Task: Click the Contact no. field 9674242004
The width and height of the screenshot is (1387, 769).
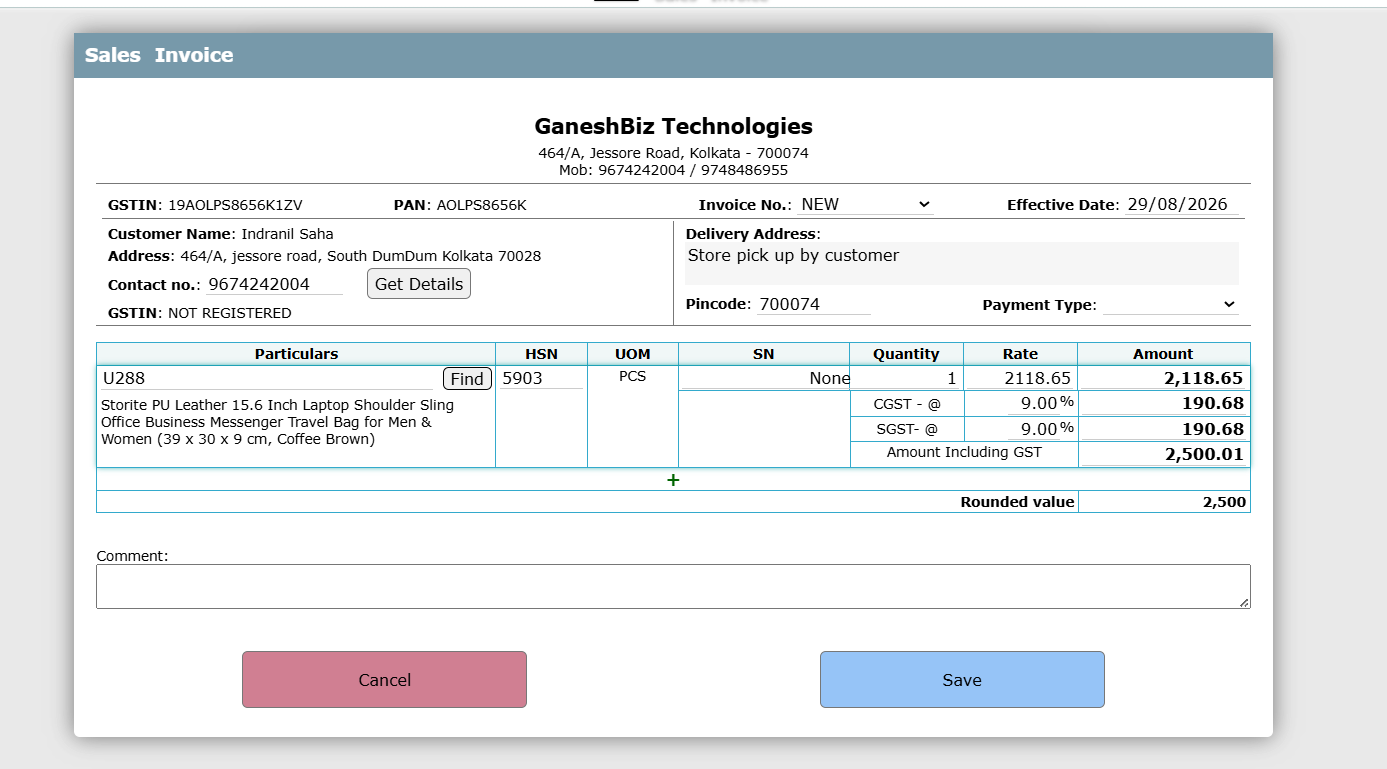Action: (x=275, y=284)
